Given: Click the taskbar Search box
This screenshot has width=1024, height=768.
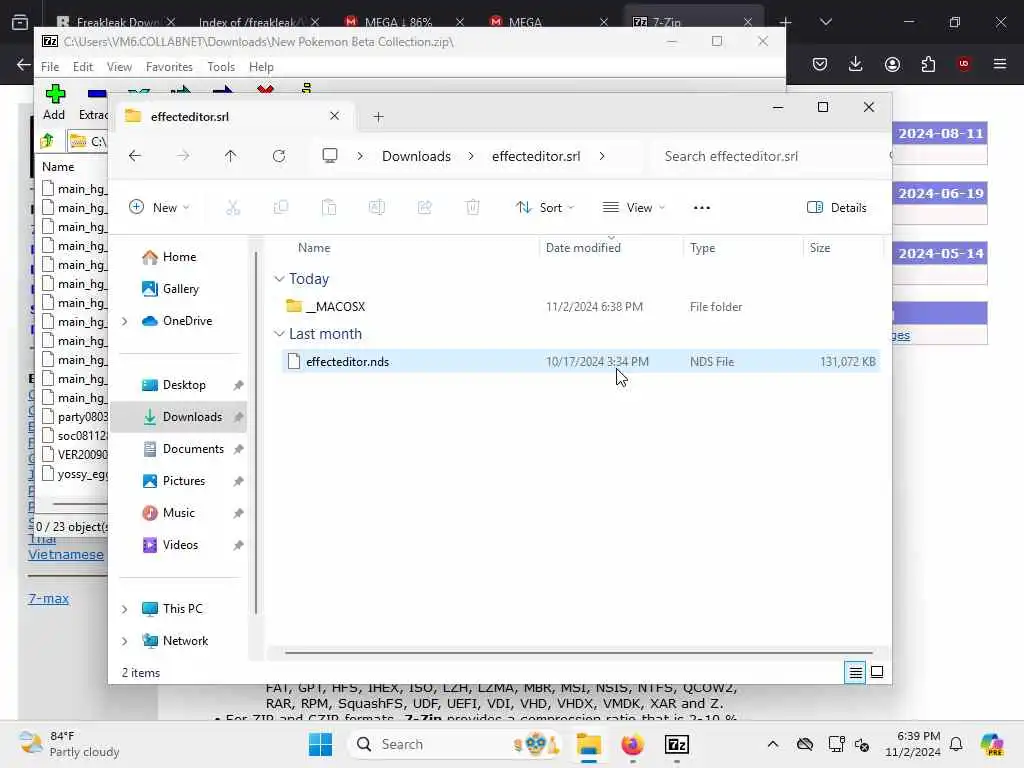Looking at the screenshot, I should [456, 744].
